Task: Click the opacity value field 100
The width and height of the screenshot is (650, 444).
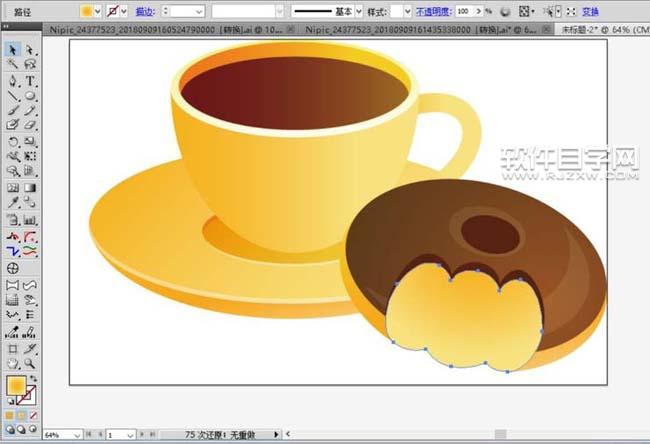Action: pos(464,12)
